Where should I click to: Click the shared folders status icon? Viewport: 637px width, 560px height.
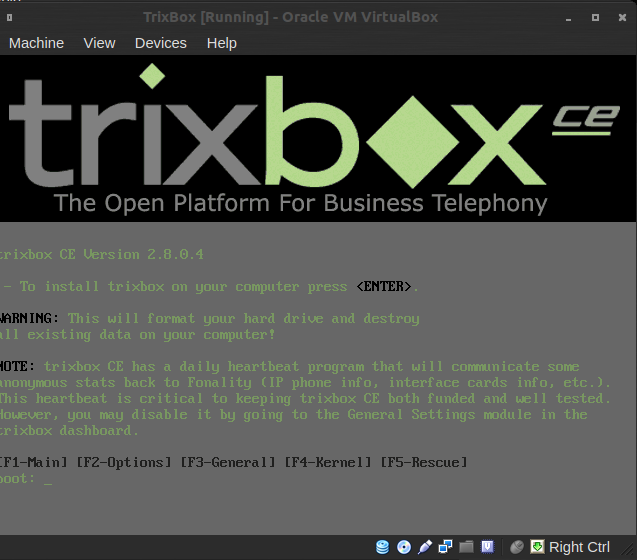coord(466,547)
